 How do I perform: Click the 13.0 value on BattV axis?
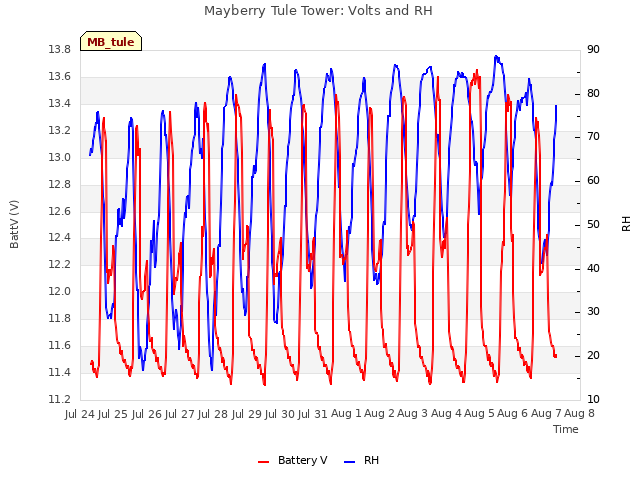point(59,158)
